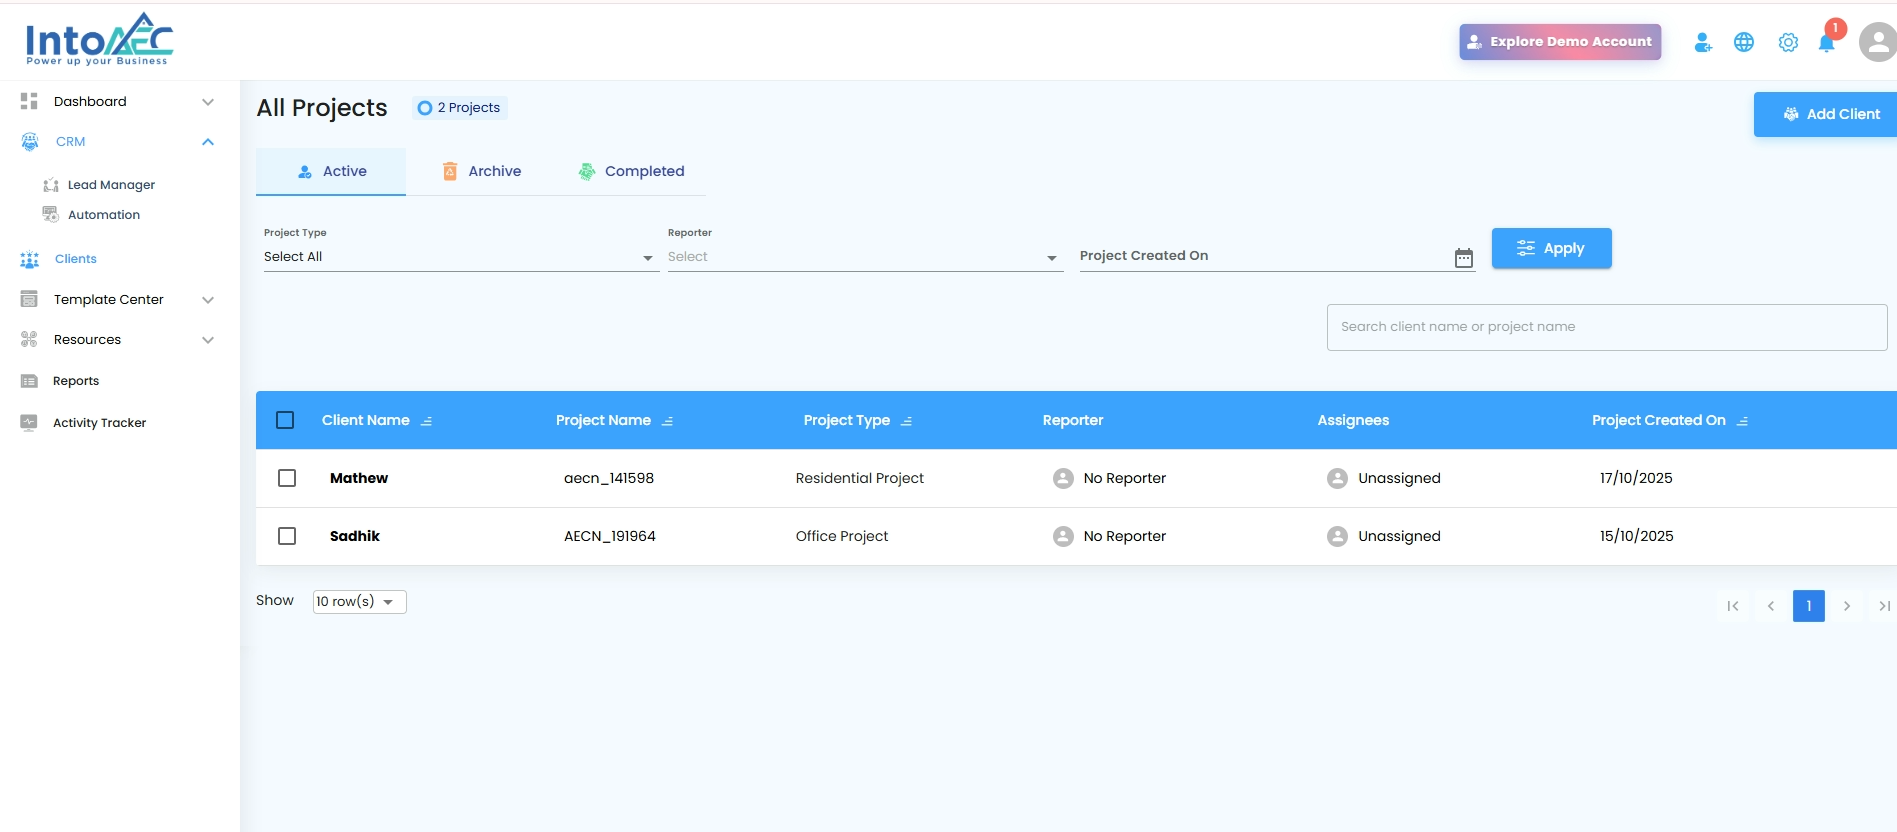
Task: Click assignee avatar in Mathew row
Action: pyautogui.click(x=1337, y=478)
